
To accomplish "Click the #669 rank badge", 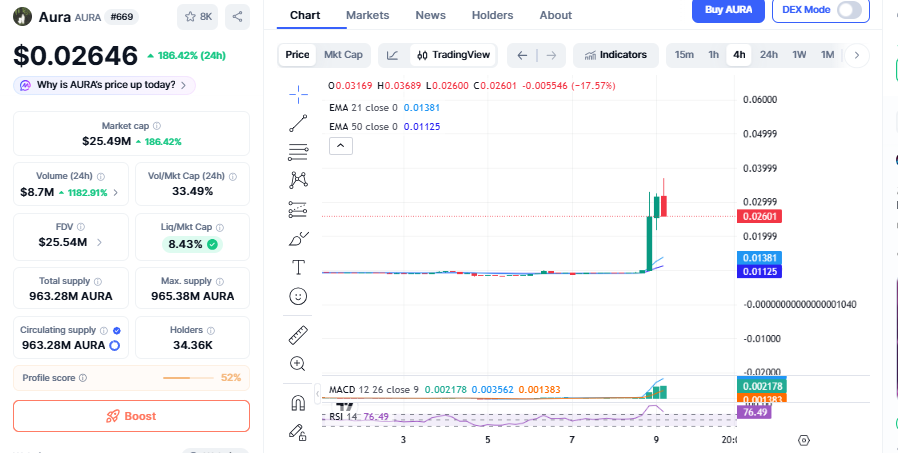I will pos(121,17).
